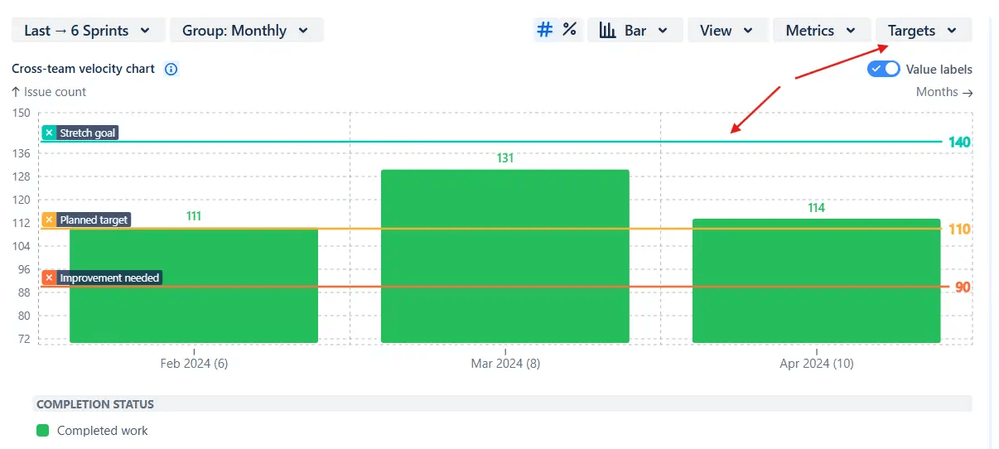Open the Targets dropdown
Image resolution: width=999 pixels, height=449 pixels.
tap(924, 30)
